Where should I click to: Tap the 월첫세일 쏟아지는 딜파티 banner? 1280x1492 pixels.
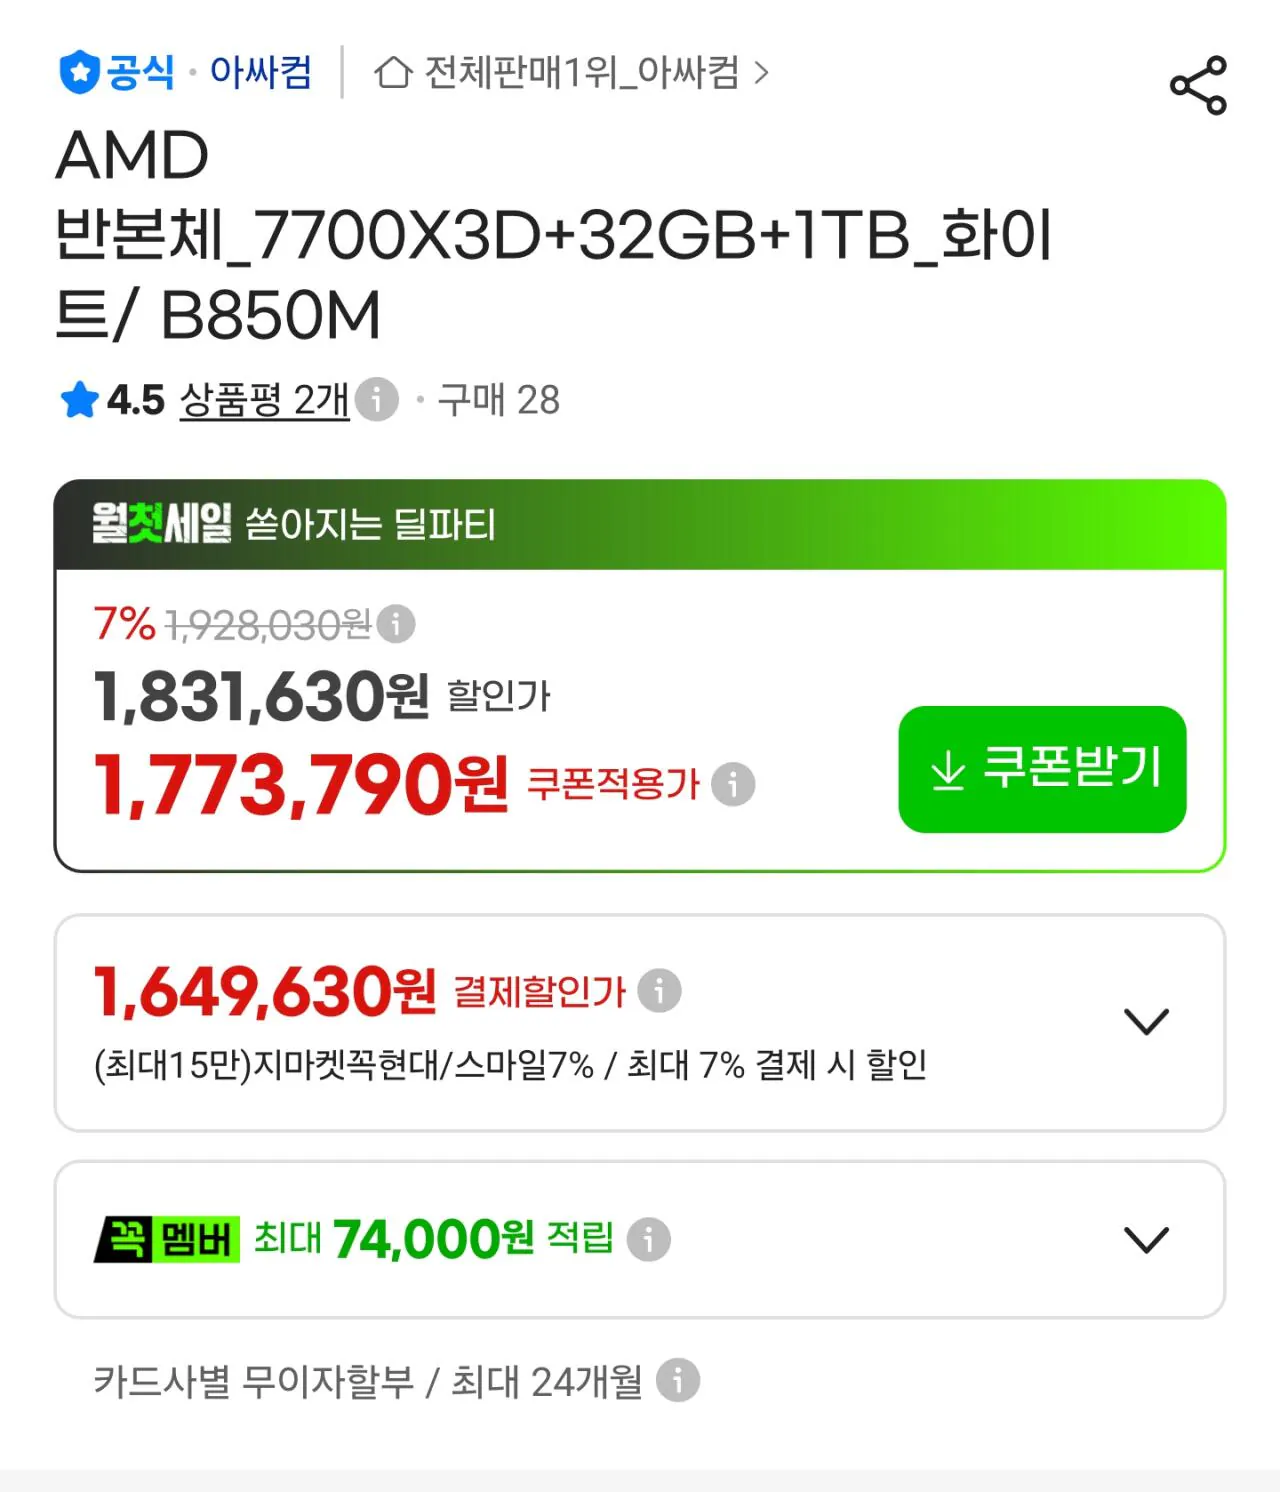640,524
